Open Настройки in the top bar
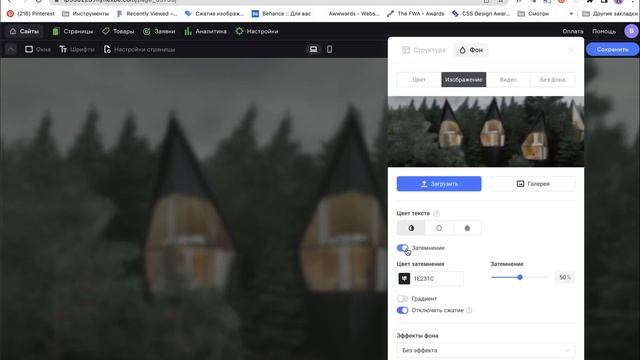The width and height of the screenshot is (640, 360). tap(257, 31)
